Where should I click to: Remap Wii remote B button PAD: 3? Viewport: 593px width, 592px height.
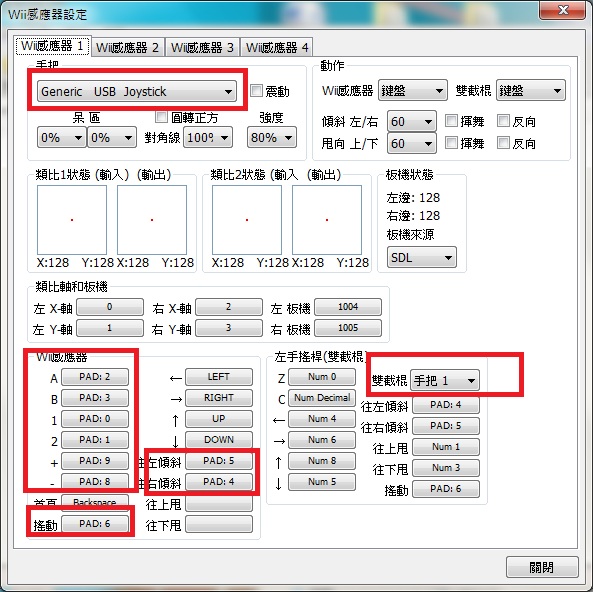[x=95, y=398]
